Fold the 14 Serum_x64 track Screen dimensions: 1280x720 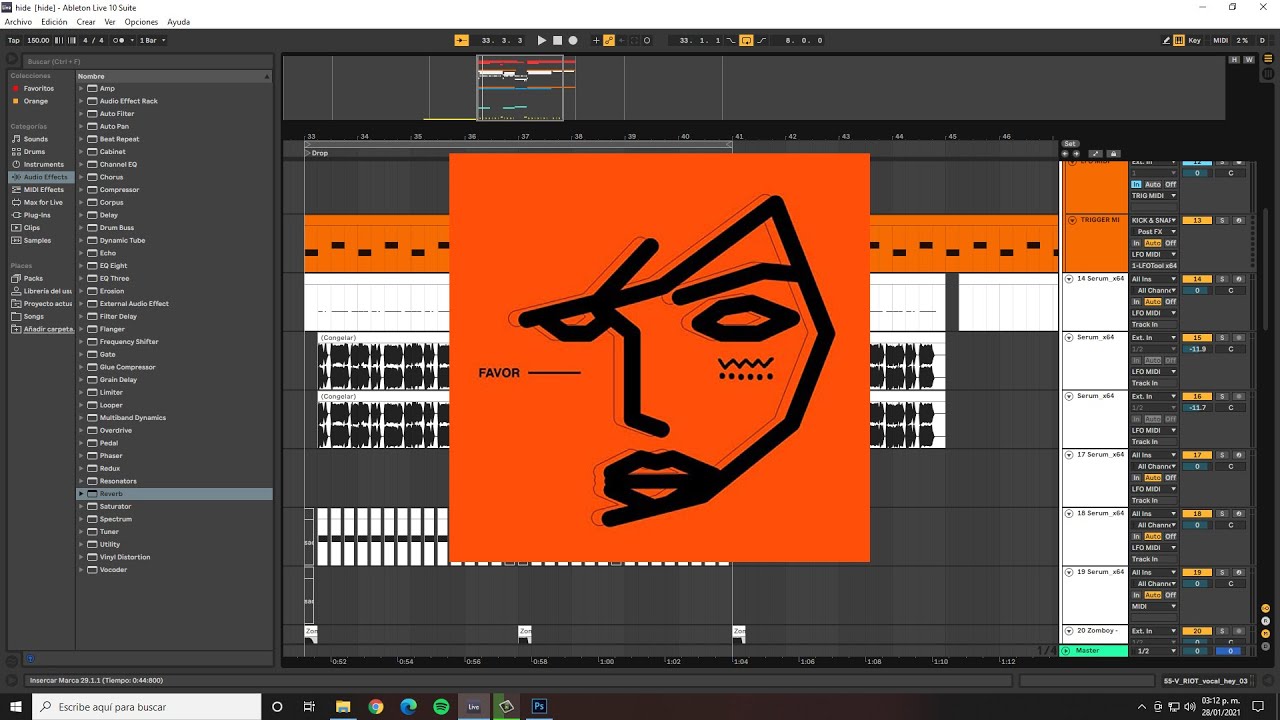[1069, 279]
